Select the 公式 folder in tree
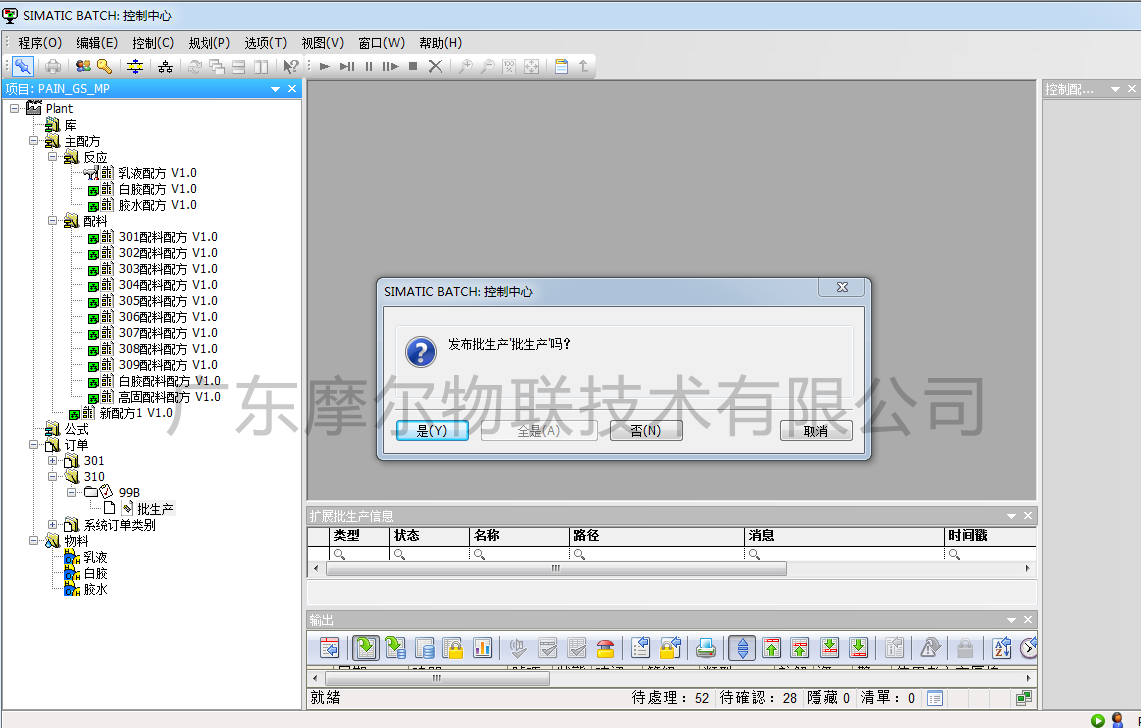The width and height of the screenshot is (1141, 728). click(x=76, y=429)
